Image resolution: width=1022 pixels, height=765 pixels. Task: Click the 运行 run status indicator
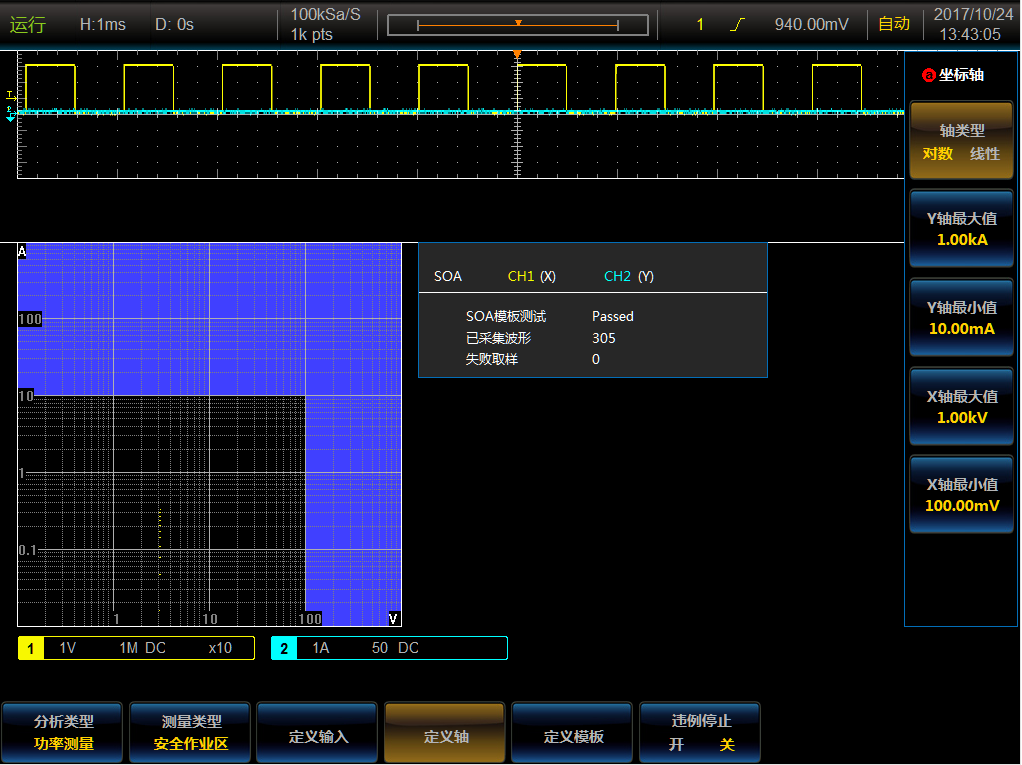coord(28,25)
